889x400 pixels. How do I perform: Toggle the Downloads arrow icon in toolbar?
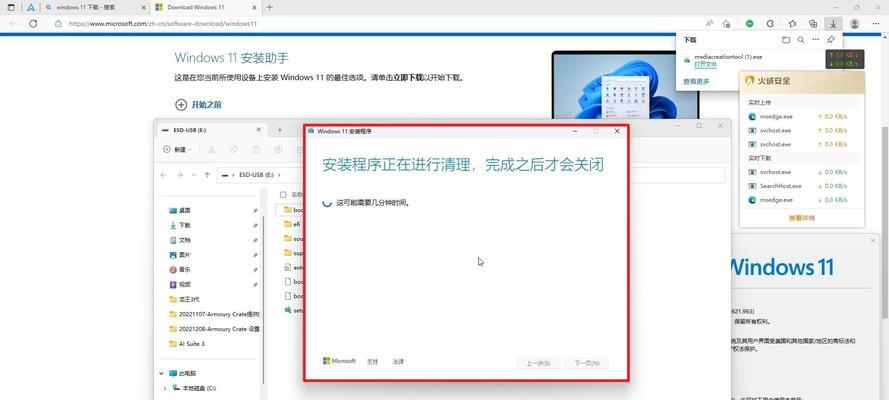833,24
